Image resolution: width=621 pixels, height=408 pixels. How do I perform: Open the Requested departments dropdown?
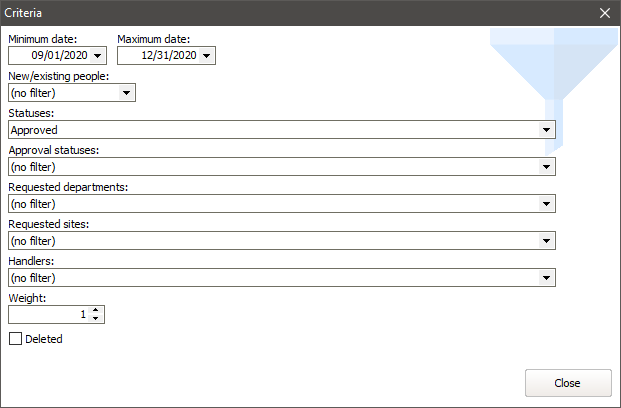[x=546, y=204]
